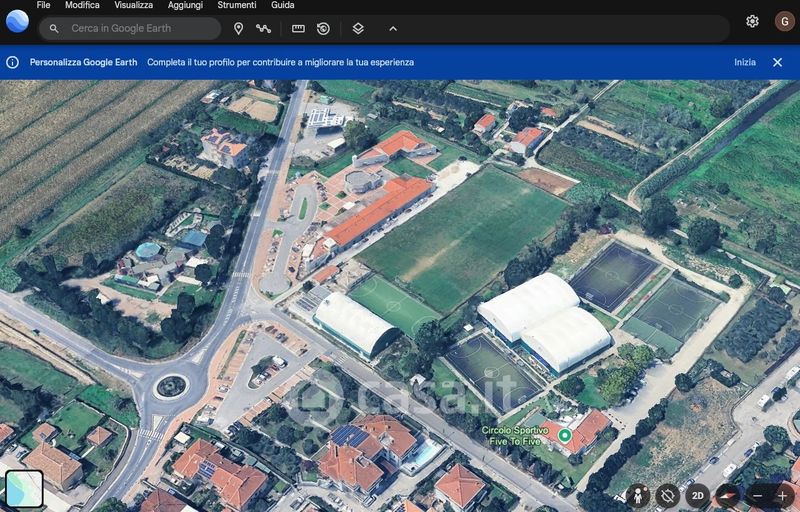Expand the Visualizza menu

[x=133, y=5]
